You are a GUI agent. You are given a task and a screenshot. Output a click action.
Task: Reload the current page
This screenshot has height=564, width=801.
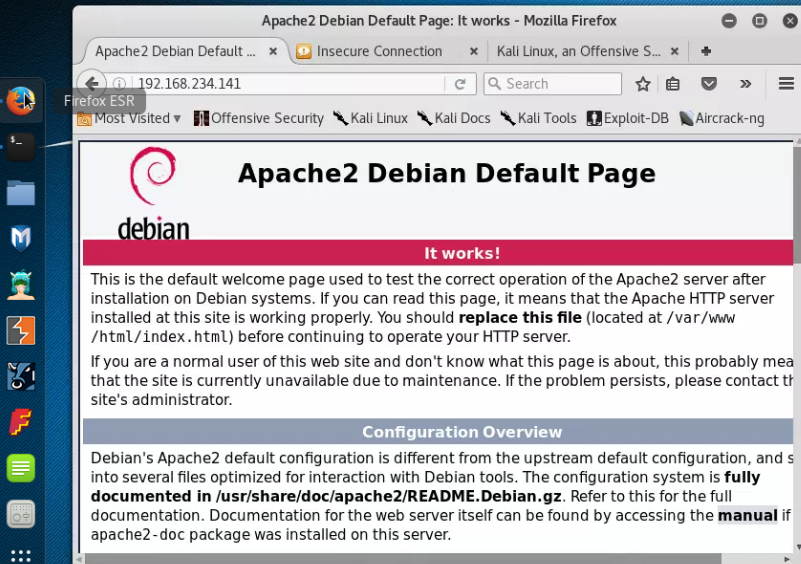click(460, 84)
